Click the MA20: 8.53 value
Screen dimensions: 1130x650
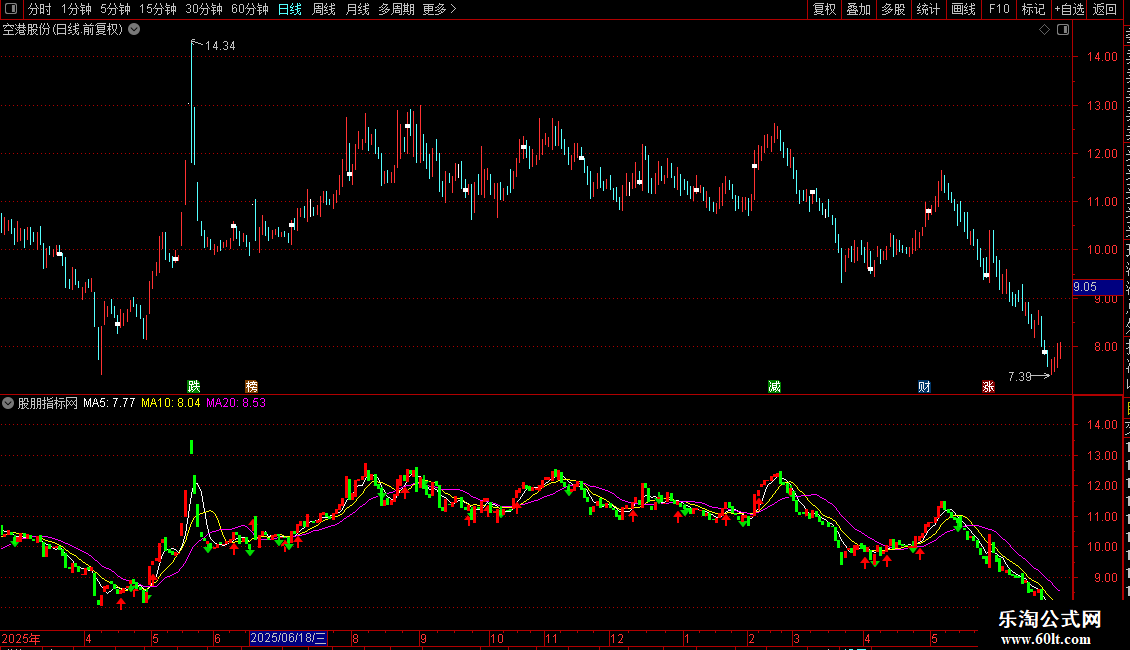236,403
